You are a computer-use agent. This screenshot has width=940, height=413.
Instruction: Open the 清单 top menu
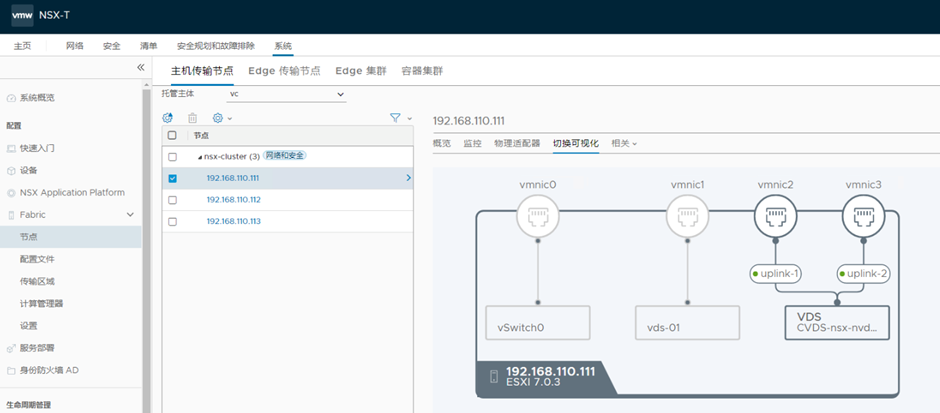(149, 46)
